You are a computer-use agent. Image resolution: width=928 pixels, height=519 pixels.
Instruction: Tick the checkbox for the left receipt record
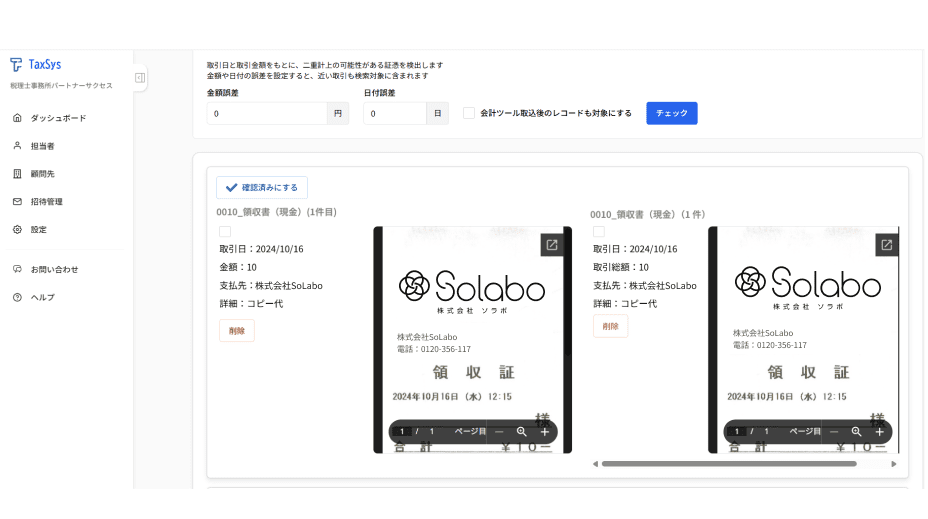[225, 232]
